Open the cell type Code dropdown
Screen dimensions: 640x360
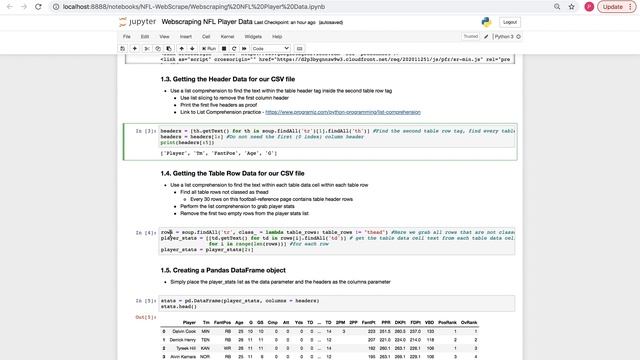point(270,49)
